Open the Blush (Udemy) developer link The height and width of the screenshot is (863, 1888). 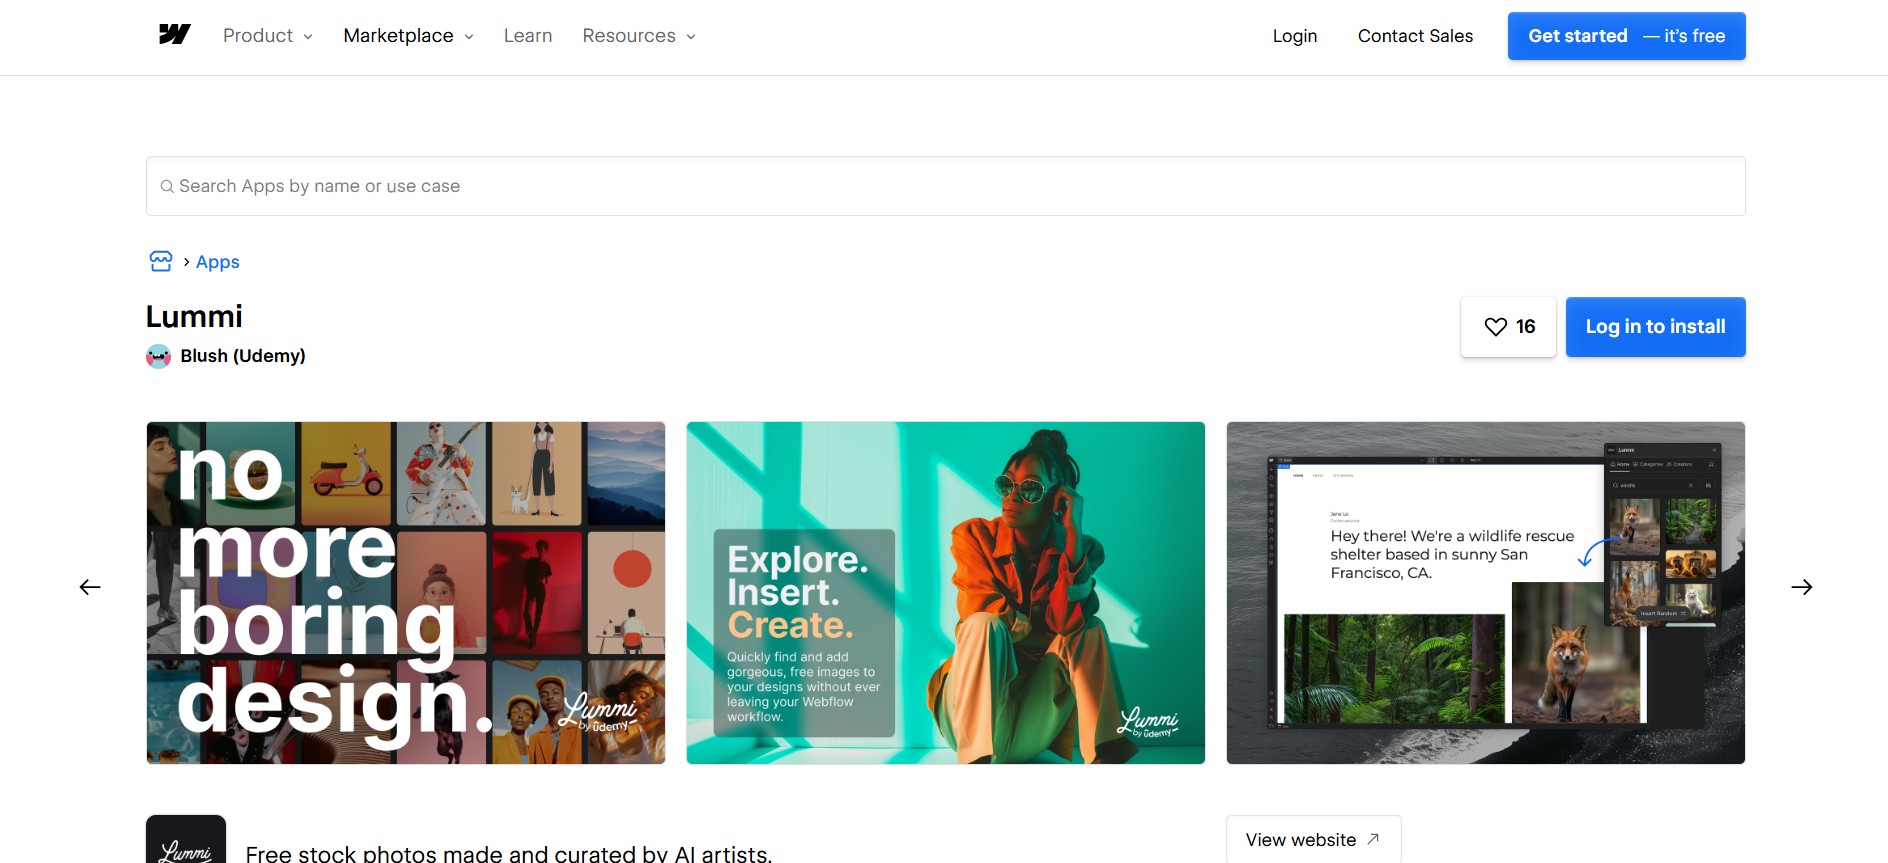tap(243, 356)
